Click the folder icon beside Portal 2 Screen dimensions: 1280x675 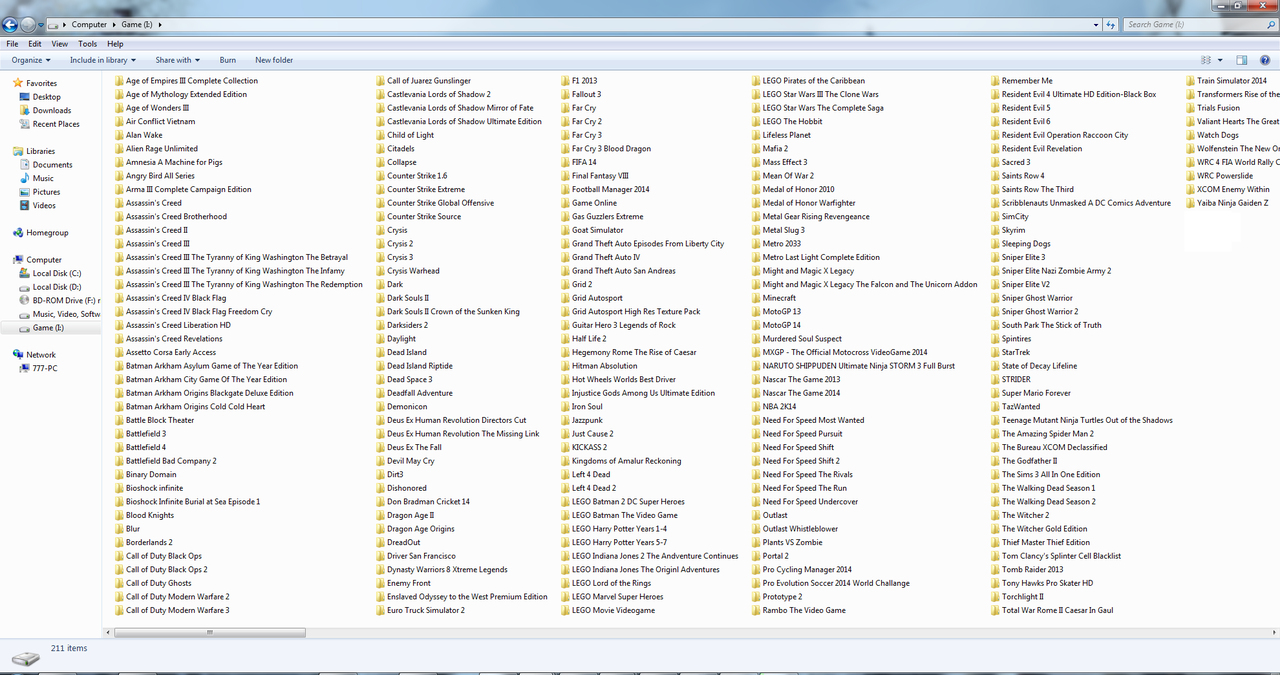click(x=756, y=556)
